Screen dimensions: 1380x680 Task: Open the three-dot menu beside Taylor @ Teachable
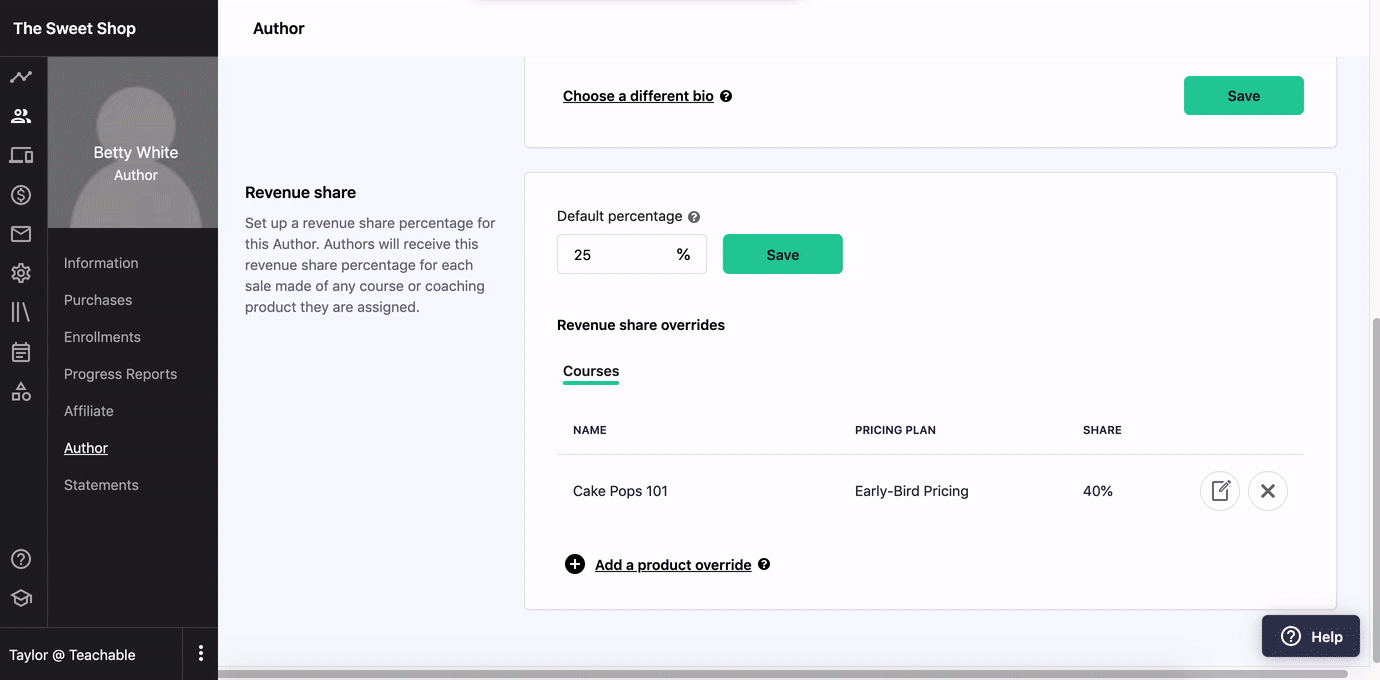click(201, 653)
